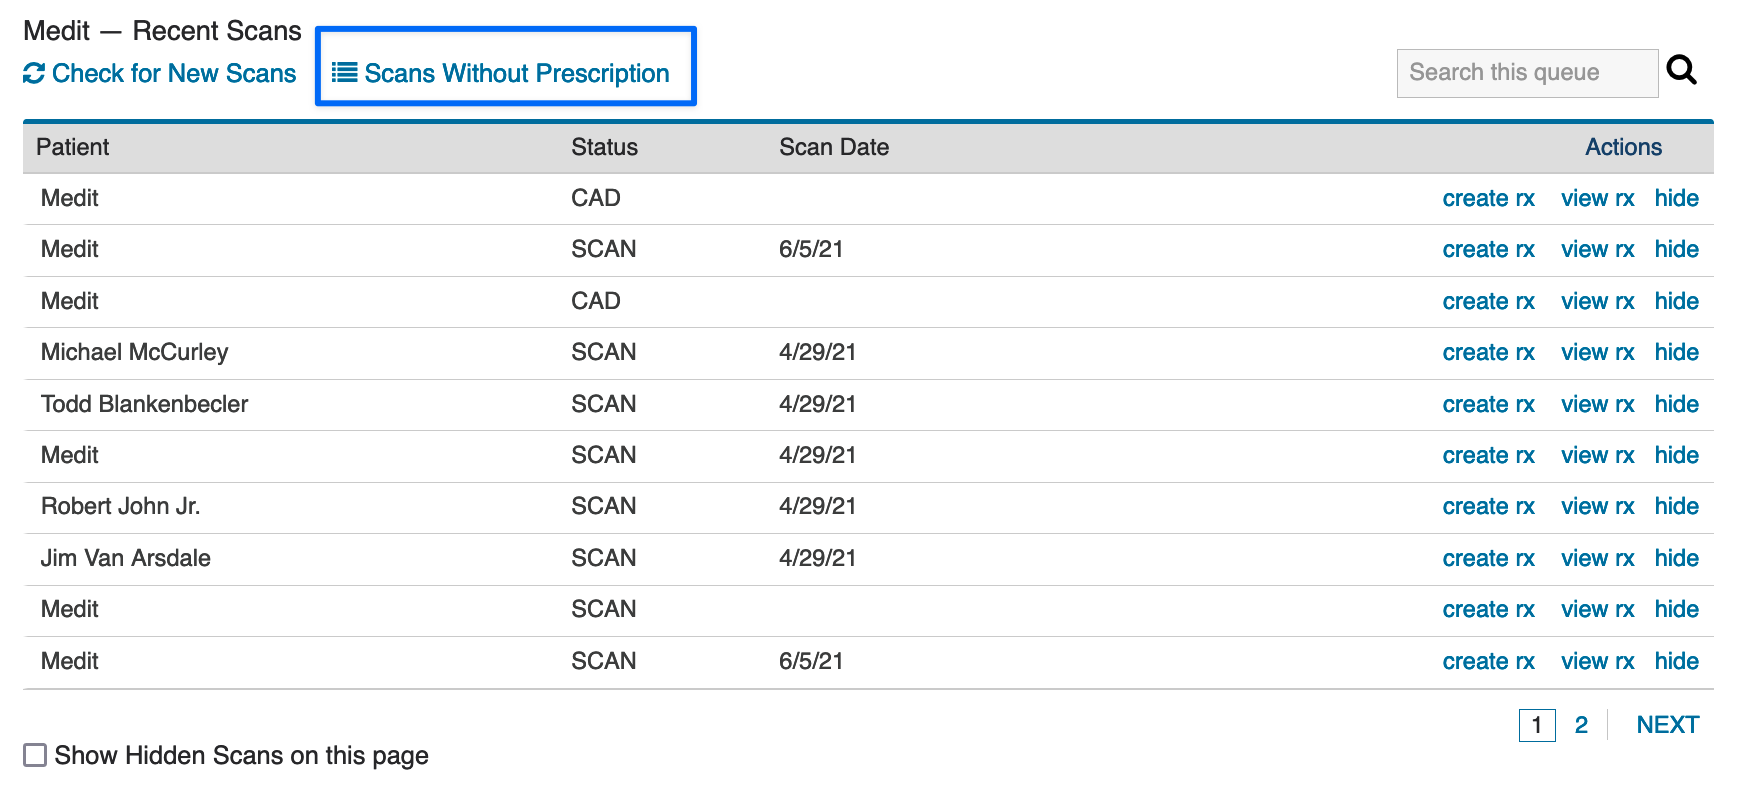Click SCAN status in Todd Blankenbecler row

click(603, 404)
